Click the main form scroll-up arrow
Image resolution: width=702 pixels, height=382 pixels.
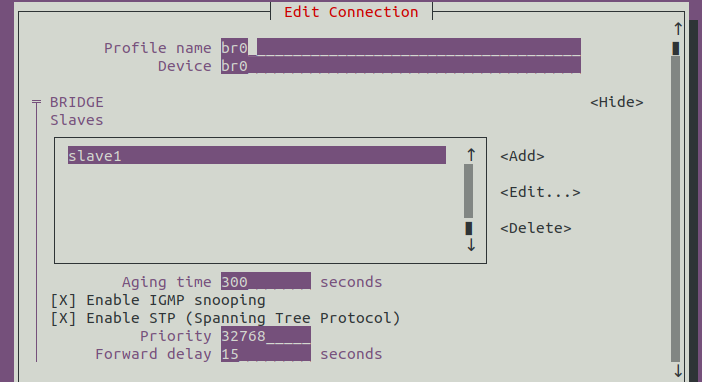678,29
